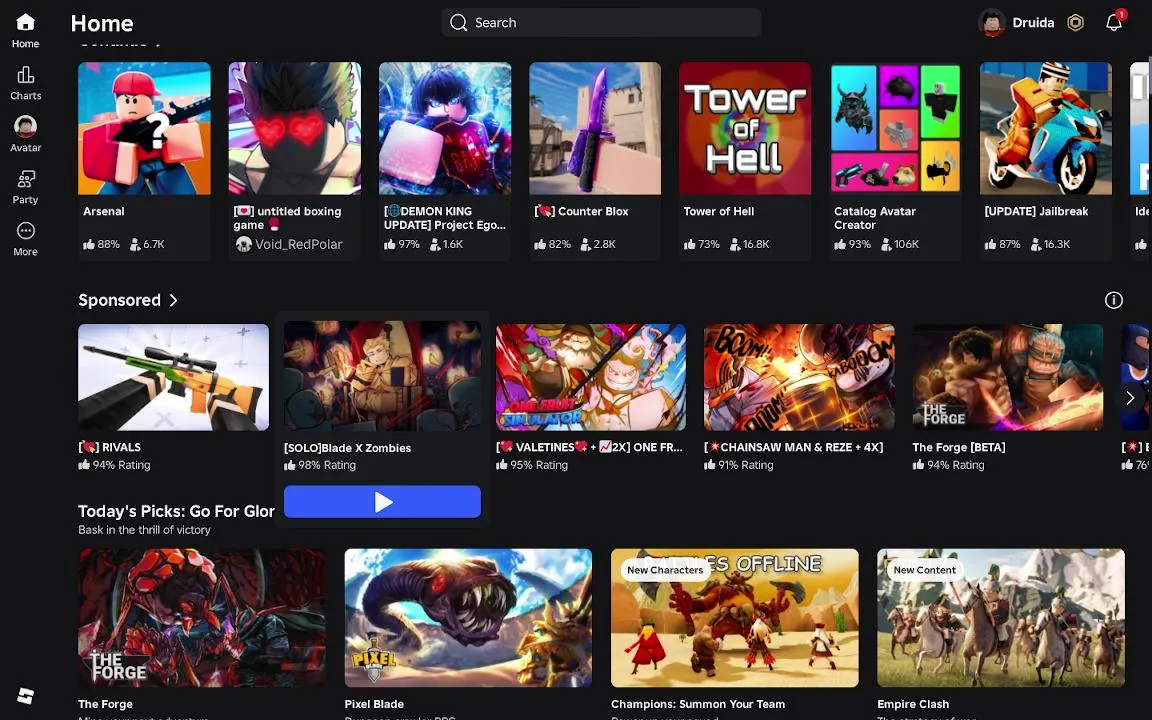Click the Sponsored info icon
This screenshot has height=720, width=1152.
(1114, 300)
